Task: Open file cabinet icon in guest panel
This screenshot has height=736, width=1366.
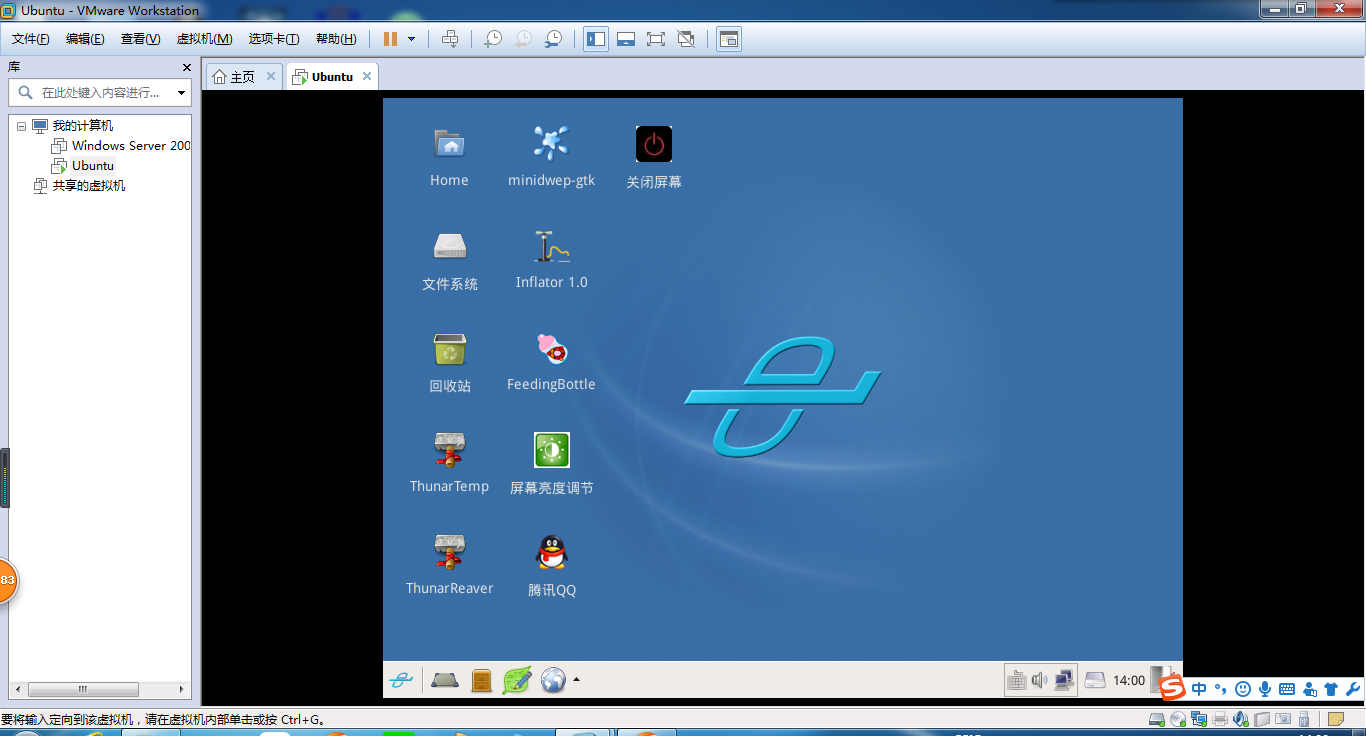Action: 481,681
